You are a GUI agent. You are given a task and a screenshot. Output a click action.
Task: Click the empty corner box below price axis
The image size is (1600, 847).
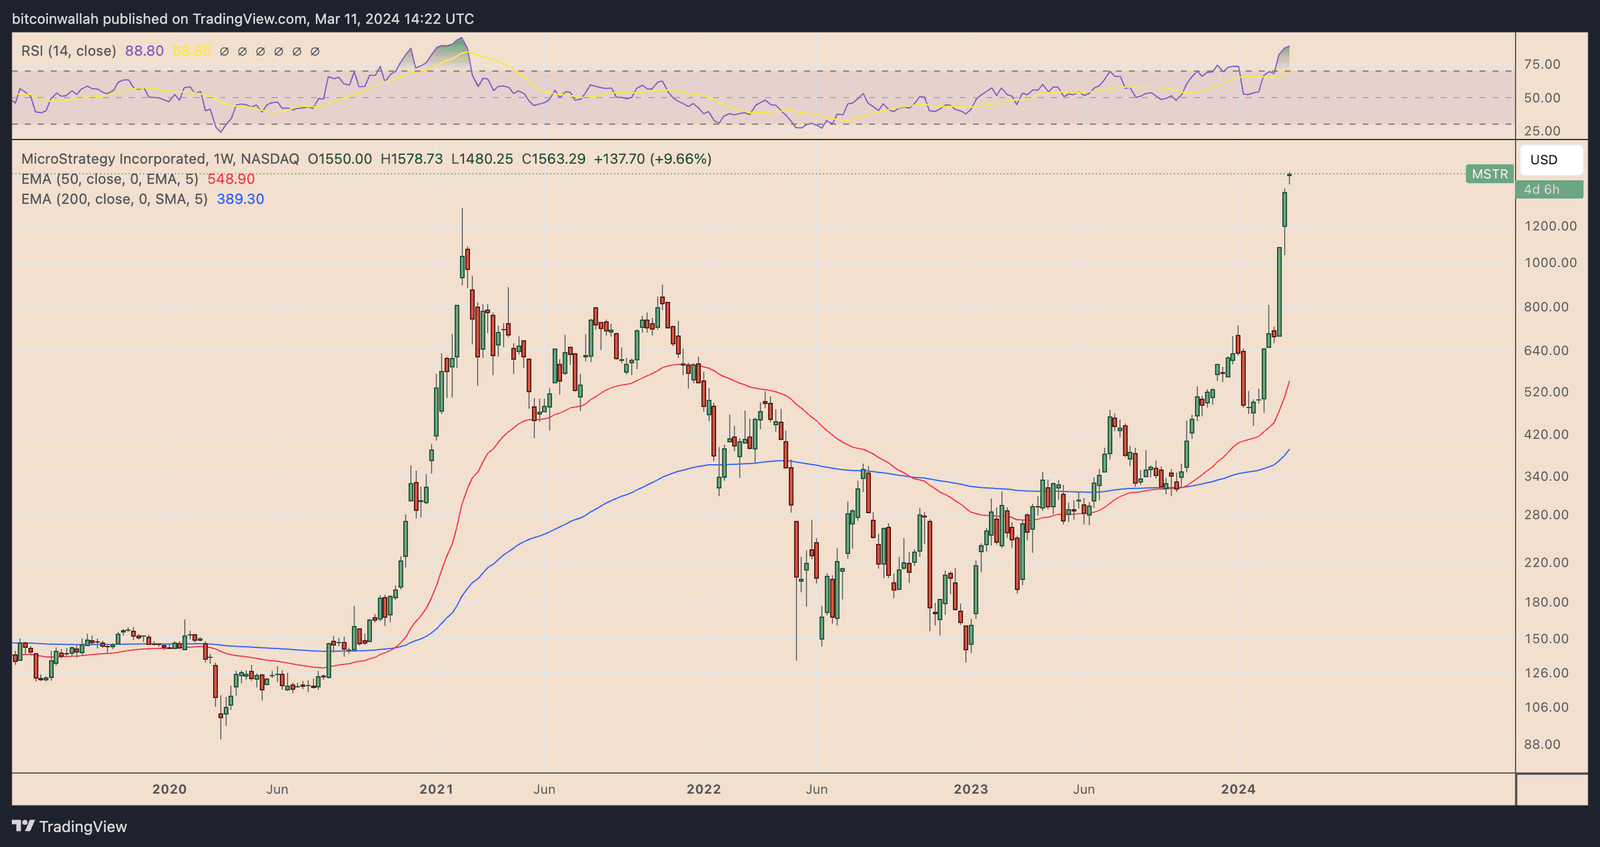[x=1551, y=789]
